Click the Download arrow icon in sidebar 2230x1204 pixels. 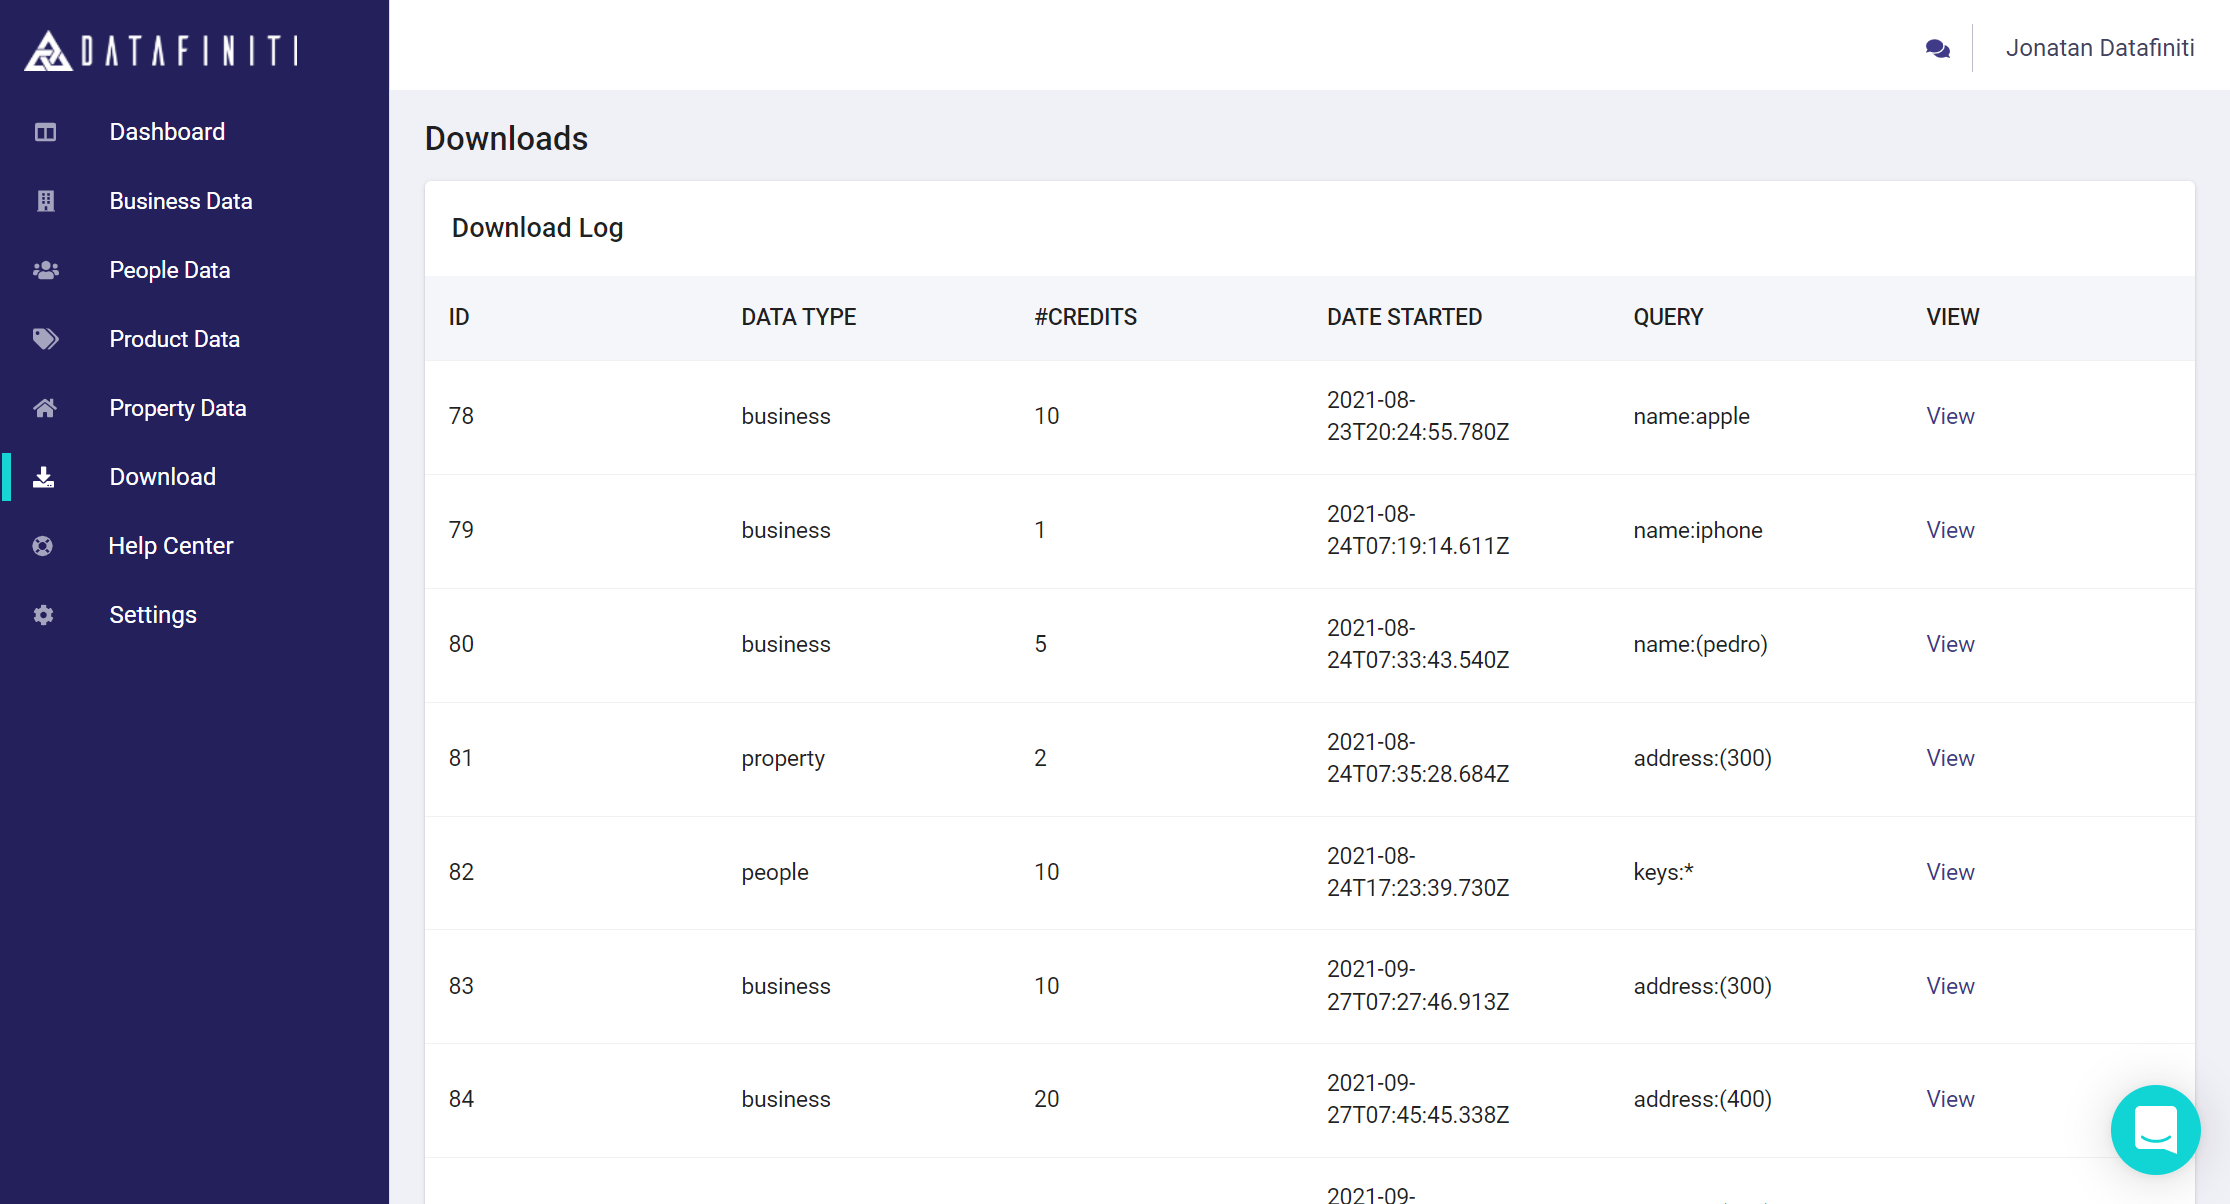(44, 477)
